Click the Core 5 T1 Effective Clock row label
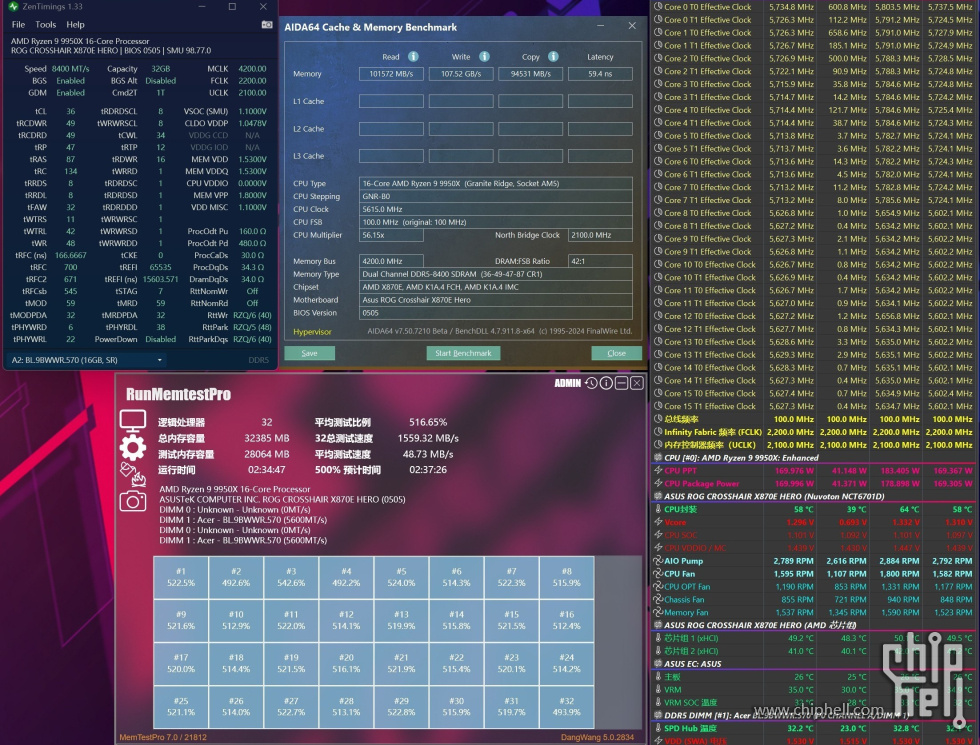The image size is (980, 745). coord(708,149)
